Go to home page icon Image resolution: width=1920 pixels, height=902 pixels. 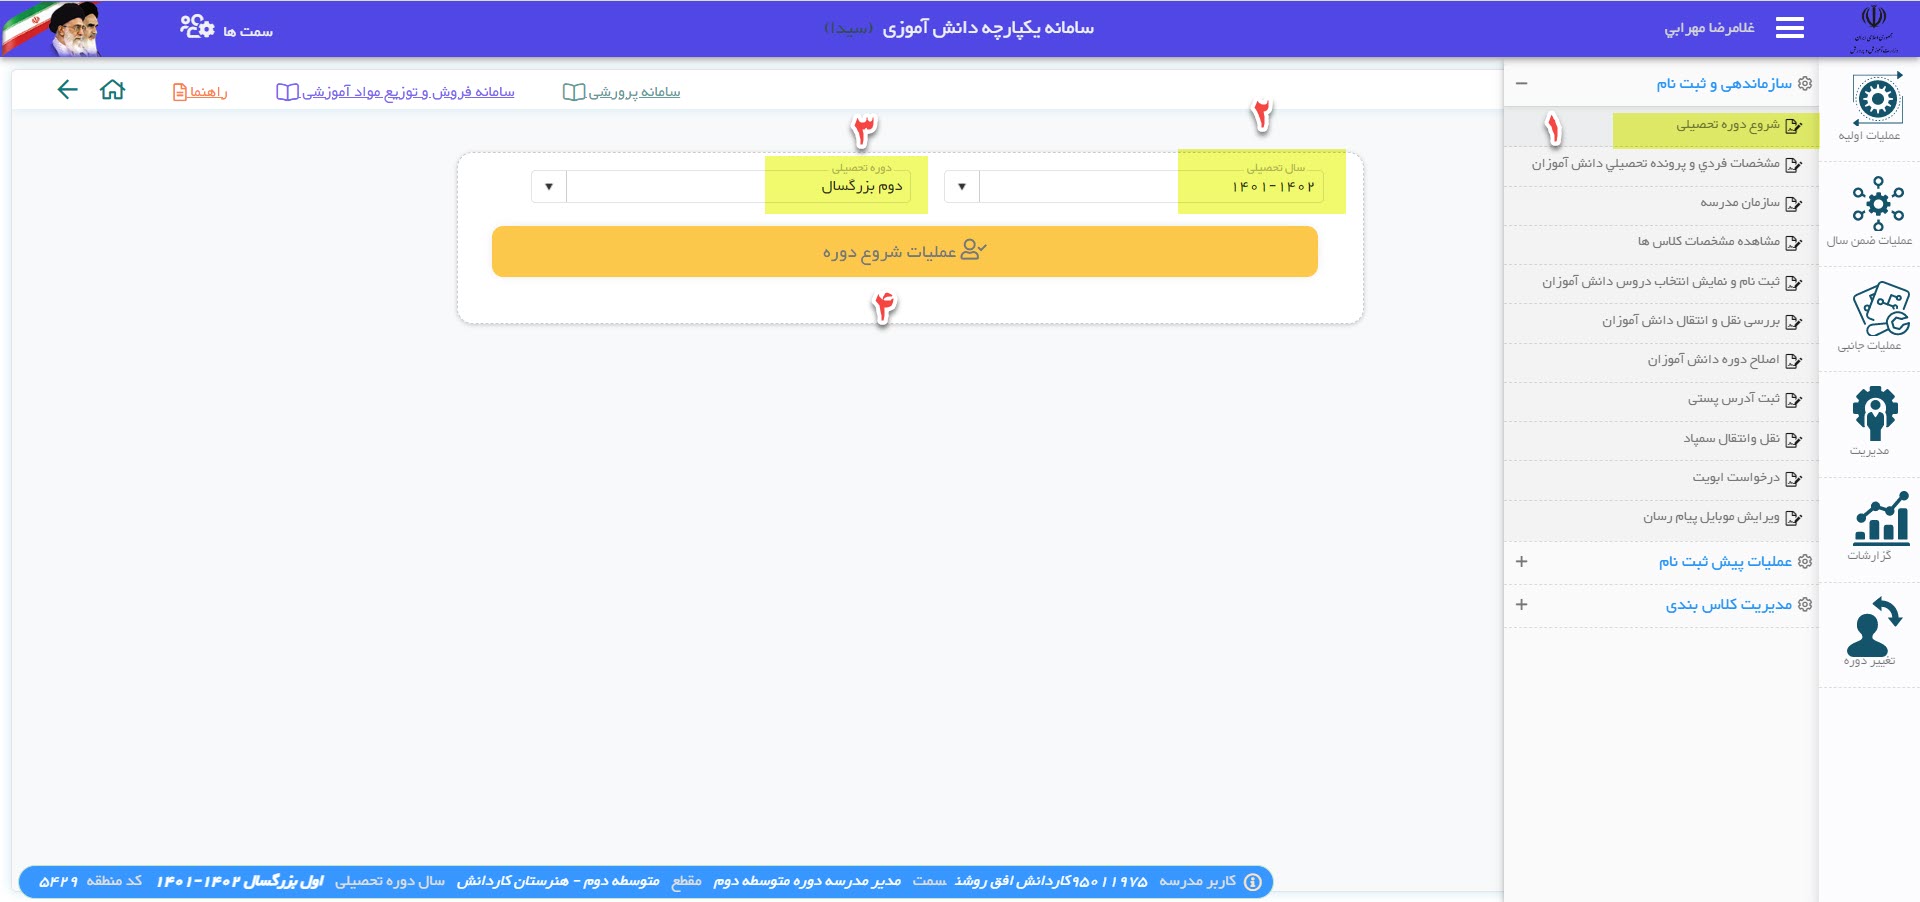click(x=113, y=90)
